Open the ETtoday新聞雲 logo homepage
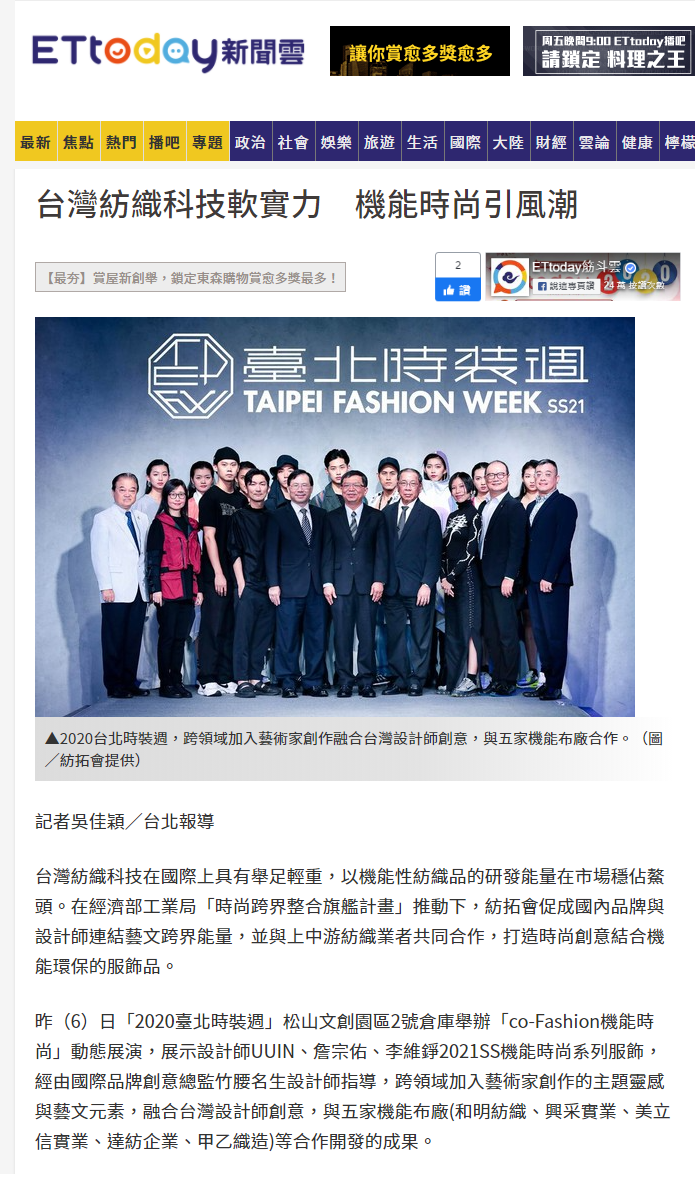This screenshot has width=695, height=1194. coord(168,52)
